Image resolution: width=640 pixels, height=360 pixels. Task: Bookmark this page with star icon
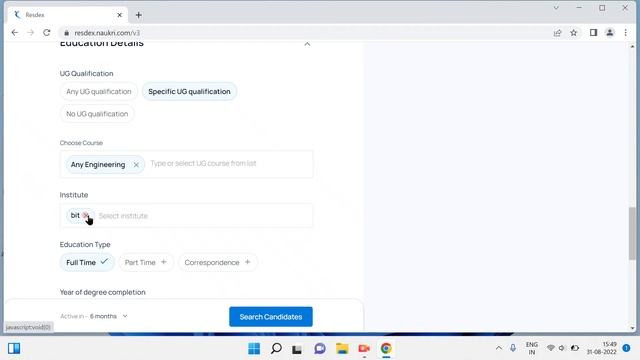[573, 33]
